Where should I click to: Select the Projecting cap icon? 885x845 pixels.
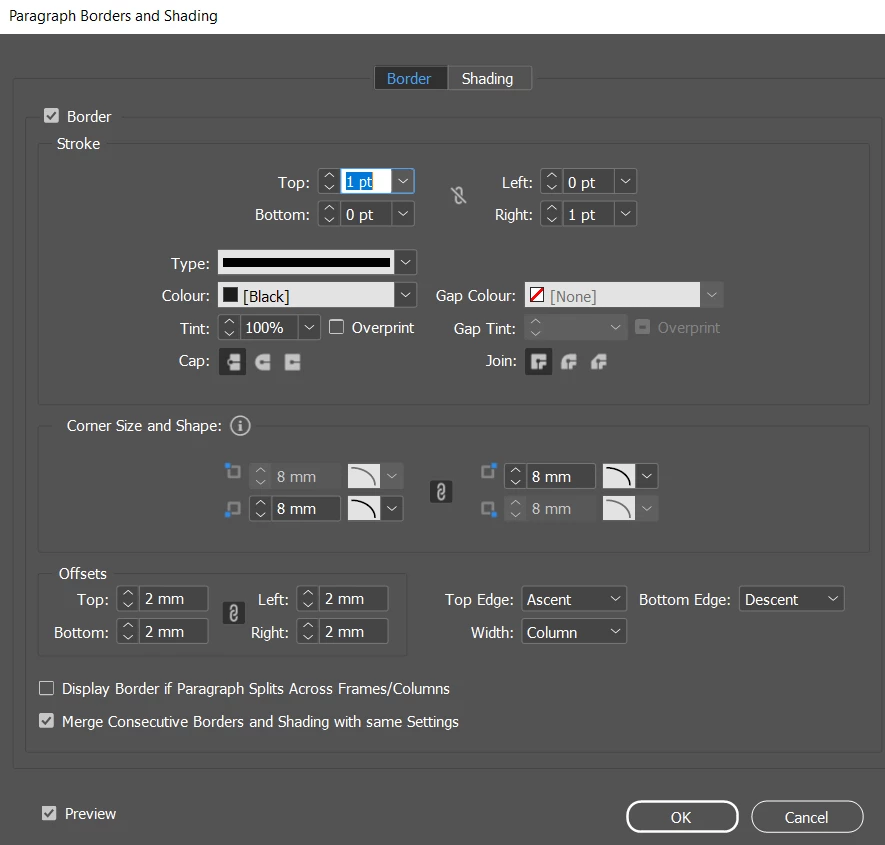tap(292, 362)
